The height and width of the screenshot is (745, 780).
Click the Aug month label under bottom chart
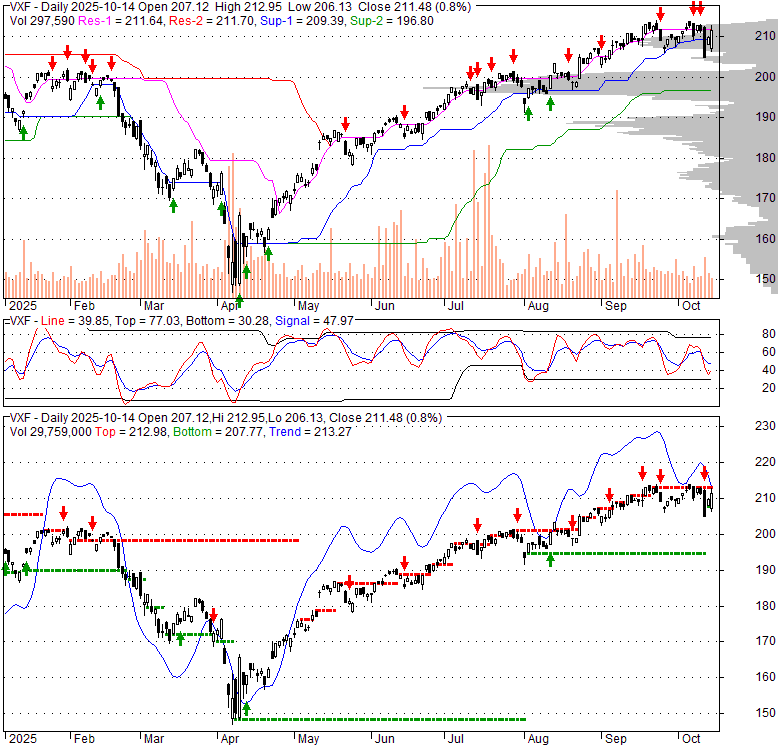pyautogui.click(x=538, y=739)
